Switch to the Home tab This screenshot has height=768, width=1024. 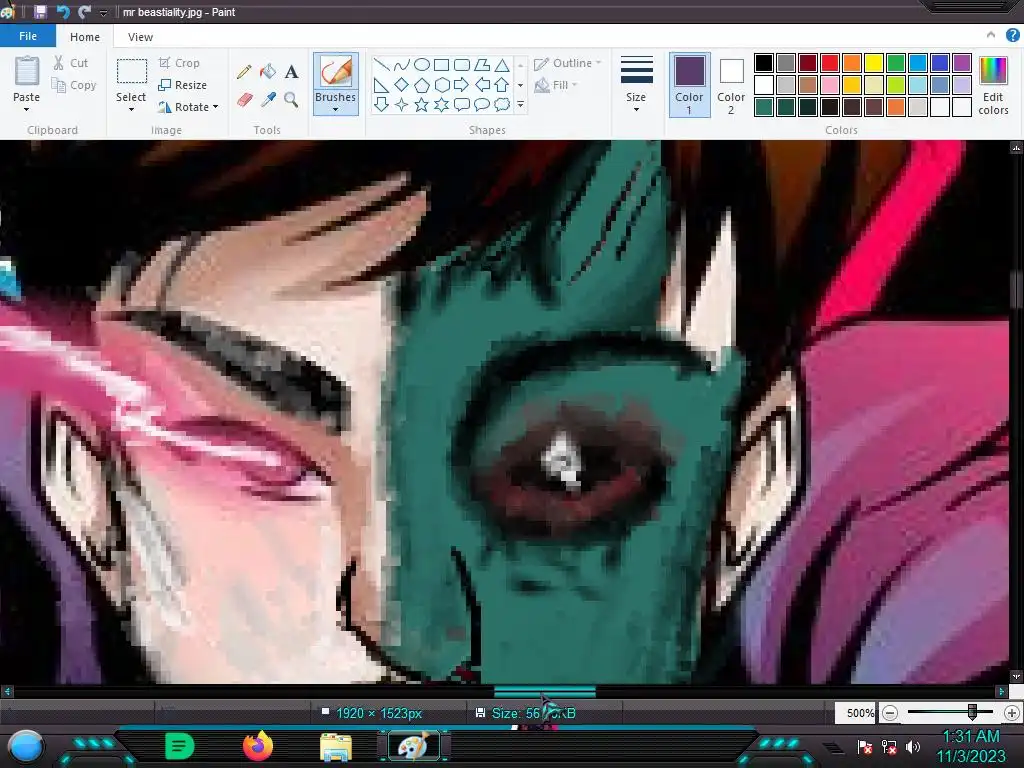85,37
